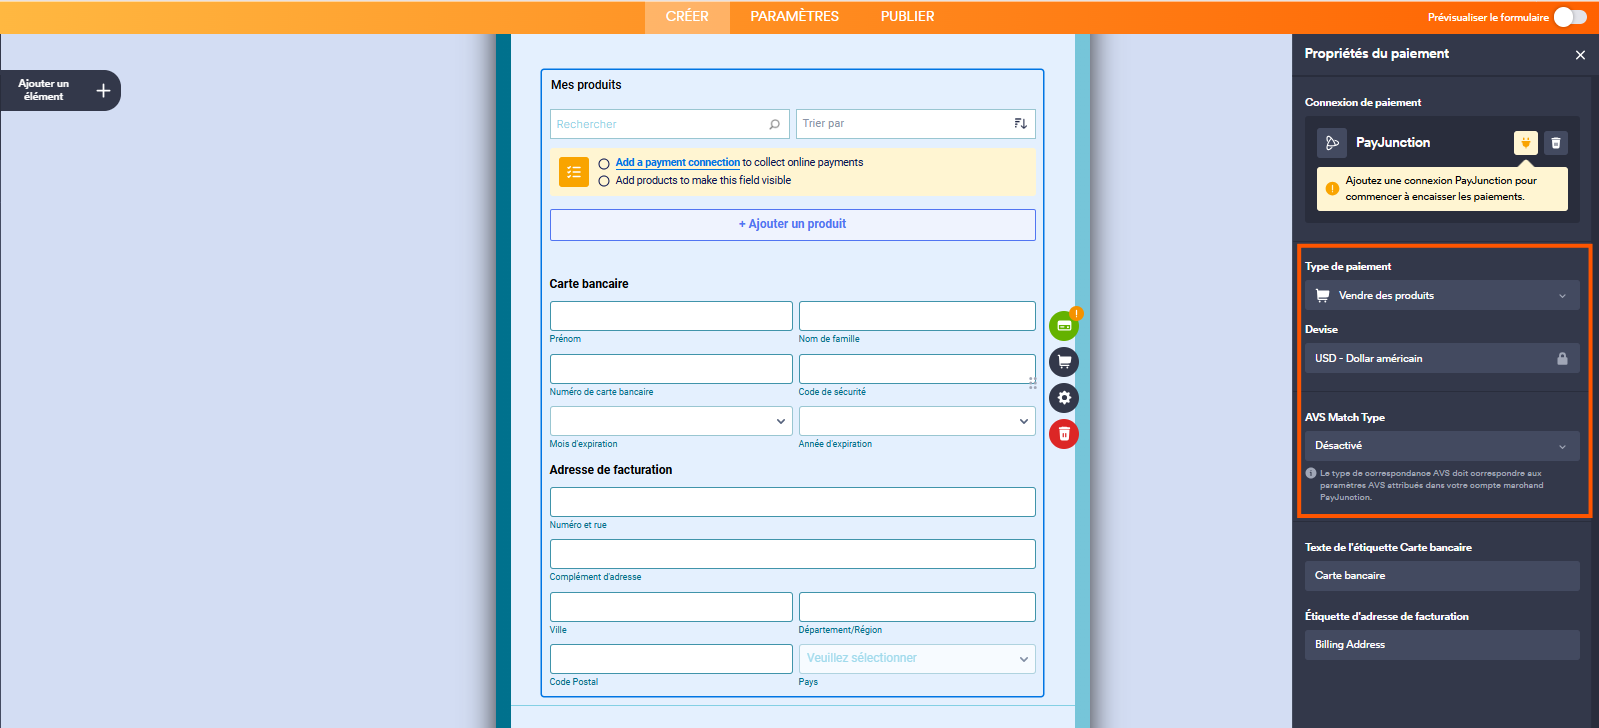Click the PayJunction logo icon

pyautogui.click(x=1331, y=143)
